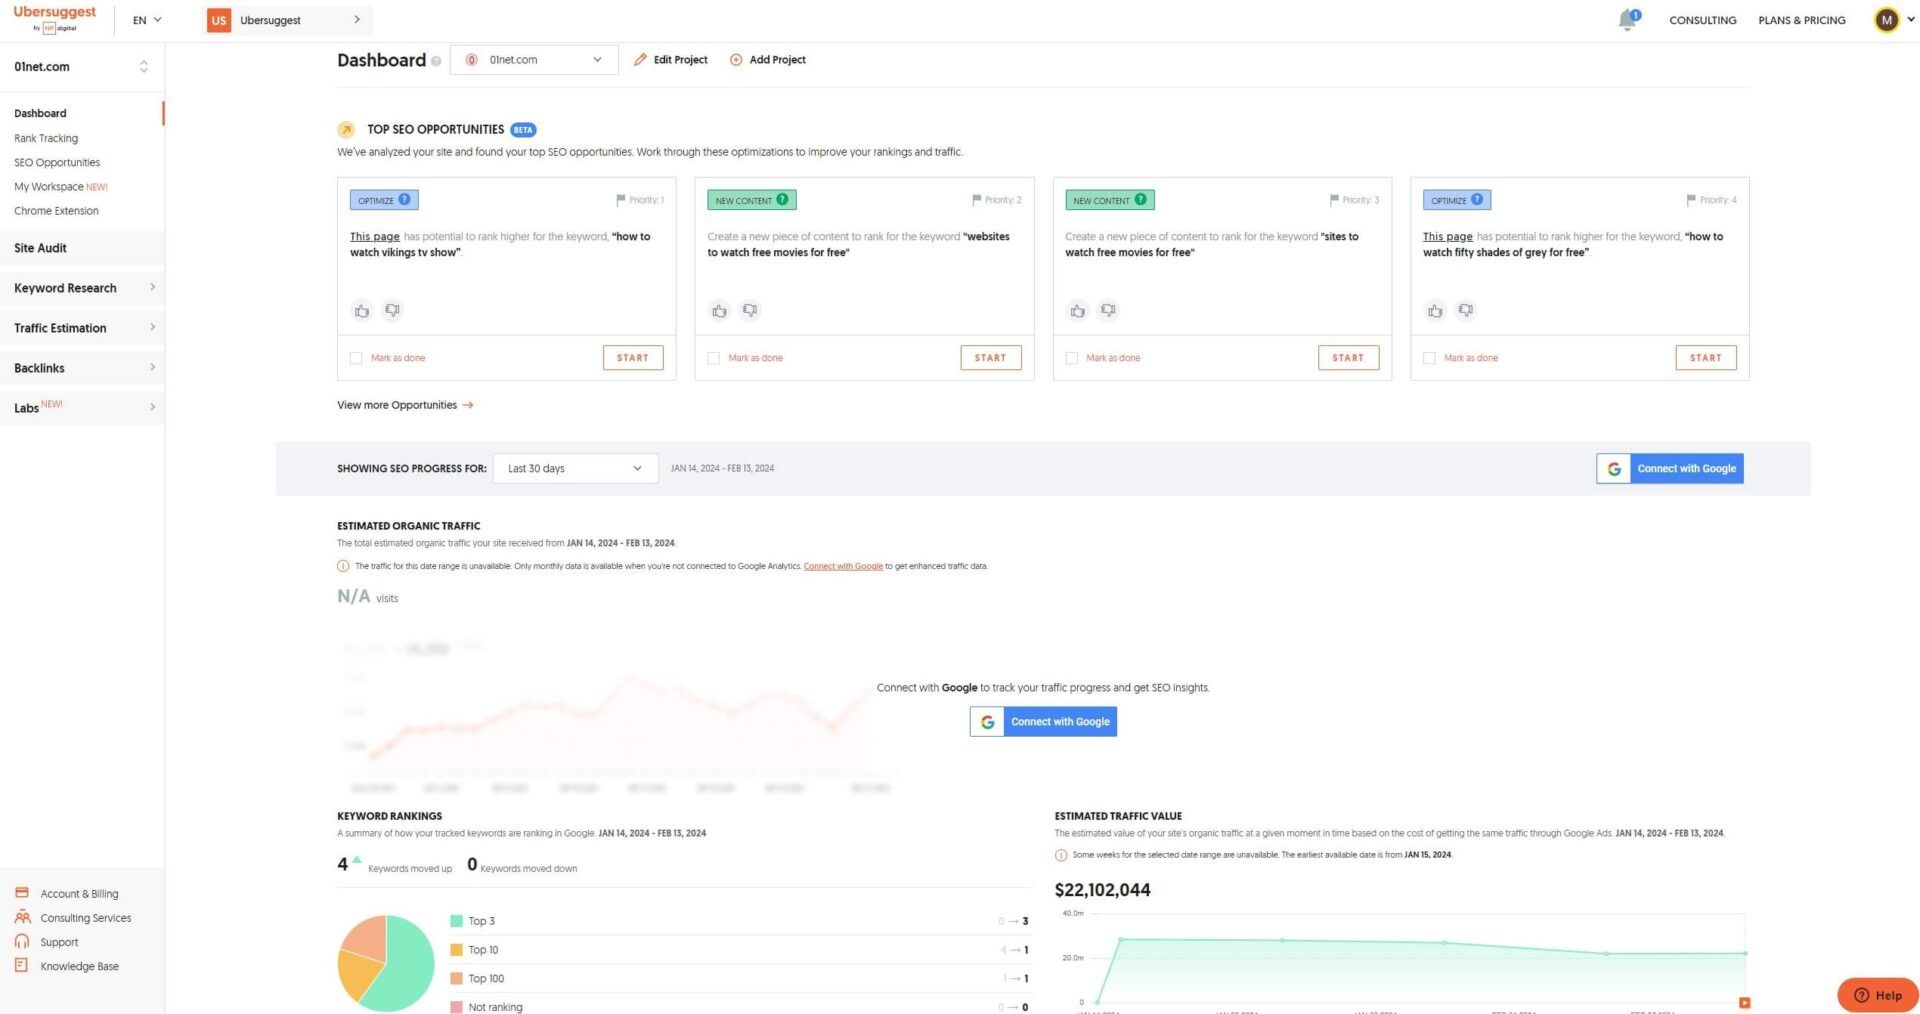The width and height of the screenshot is (1920, 1014).
Task: Click the NEW CONTENT info icon in Priority 2 card
Action: point(782,199)
